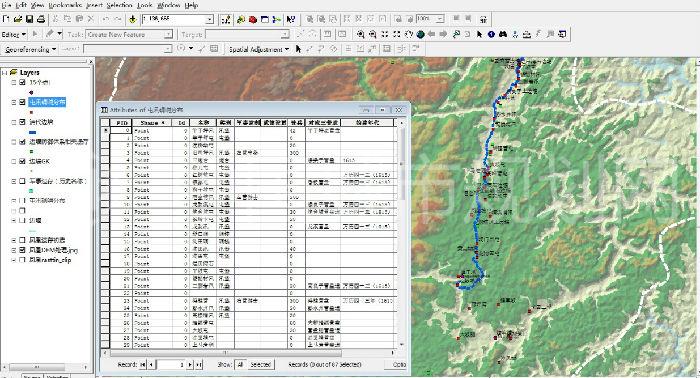Enable the raster_clip layer checkbox
Screen dimensions: 700x378
click(x=22, y=260)
